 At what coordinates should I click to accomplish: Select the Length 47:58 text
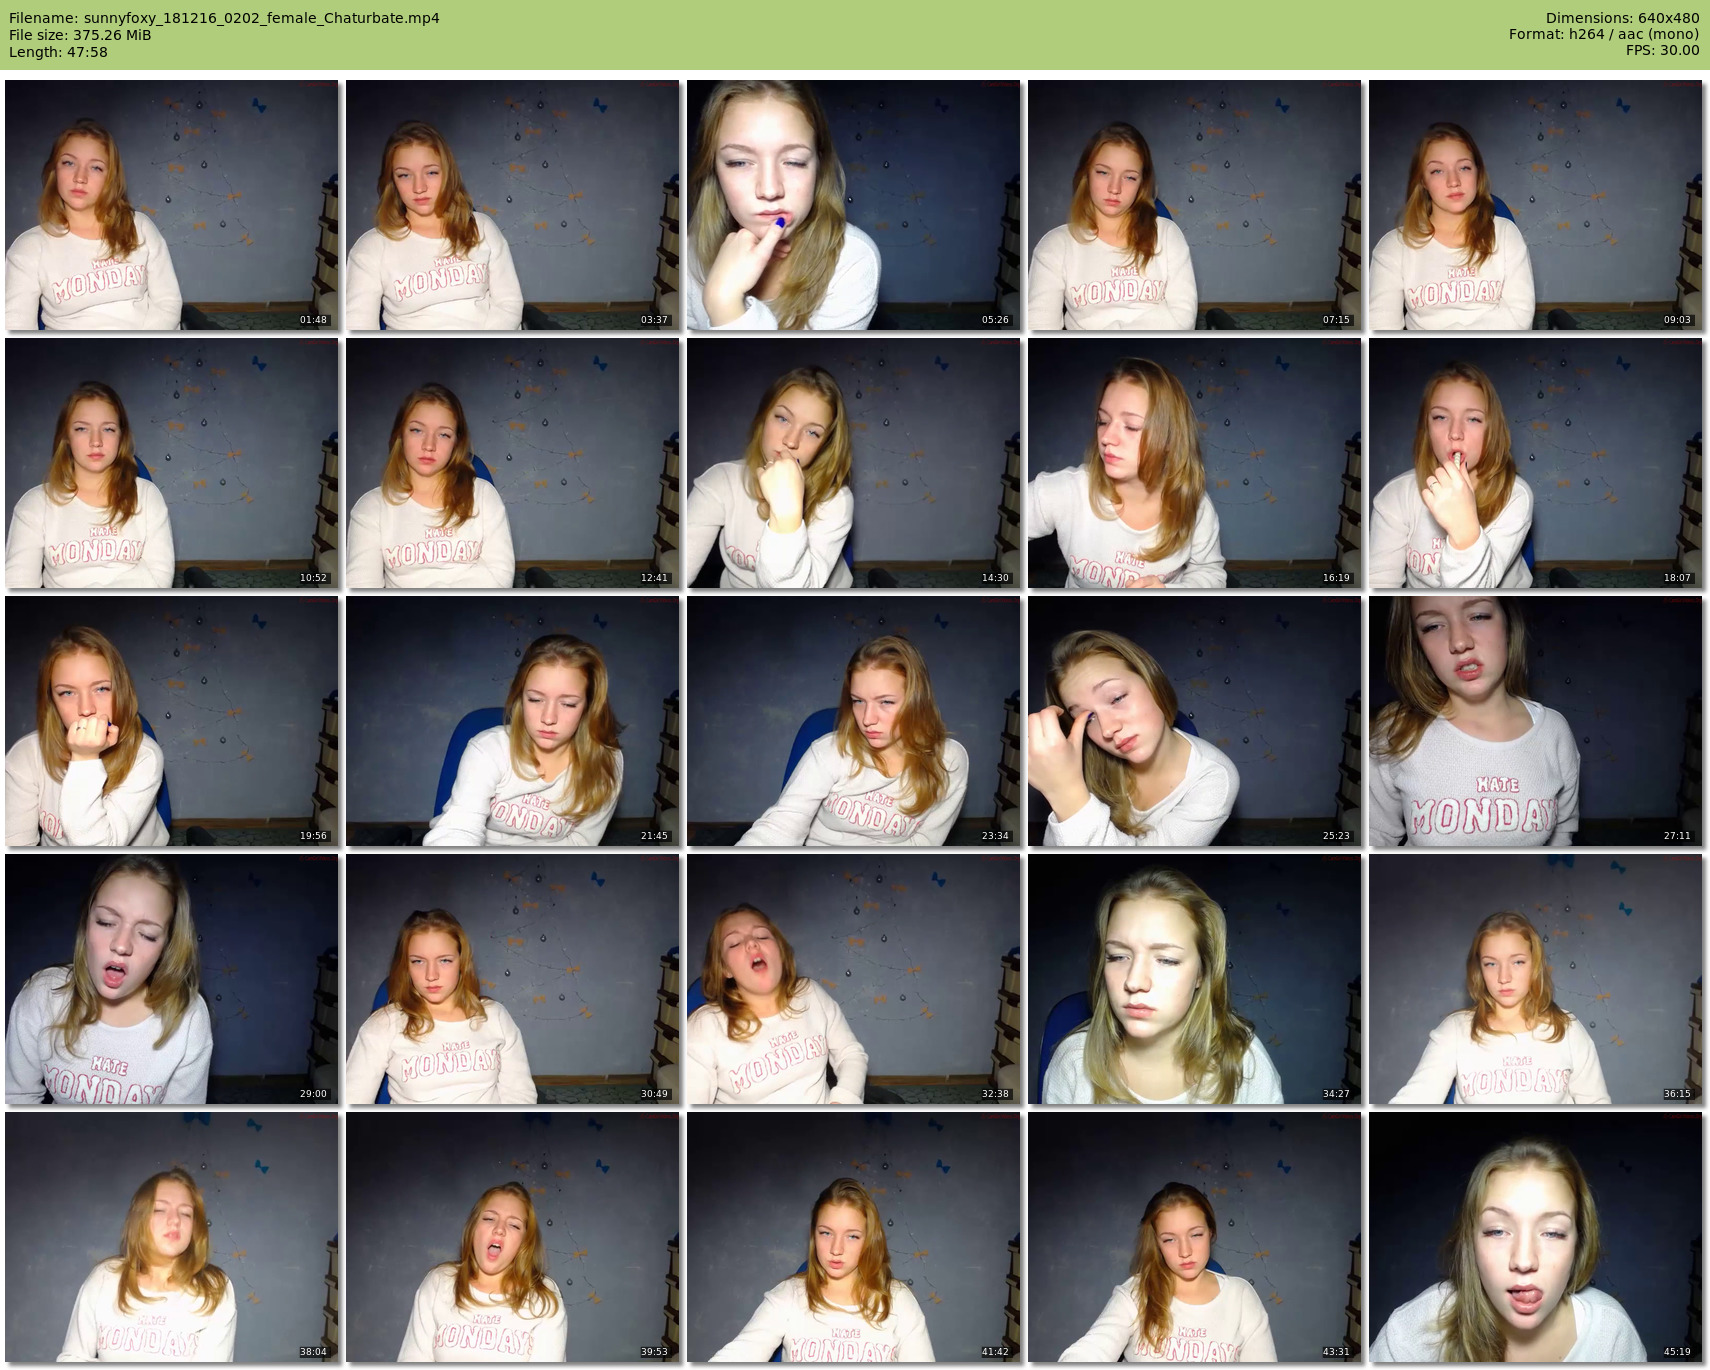(58, 52)
